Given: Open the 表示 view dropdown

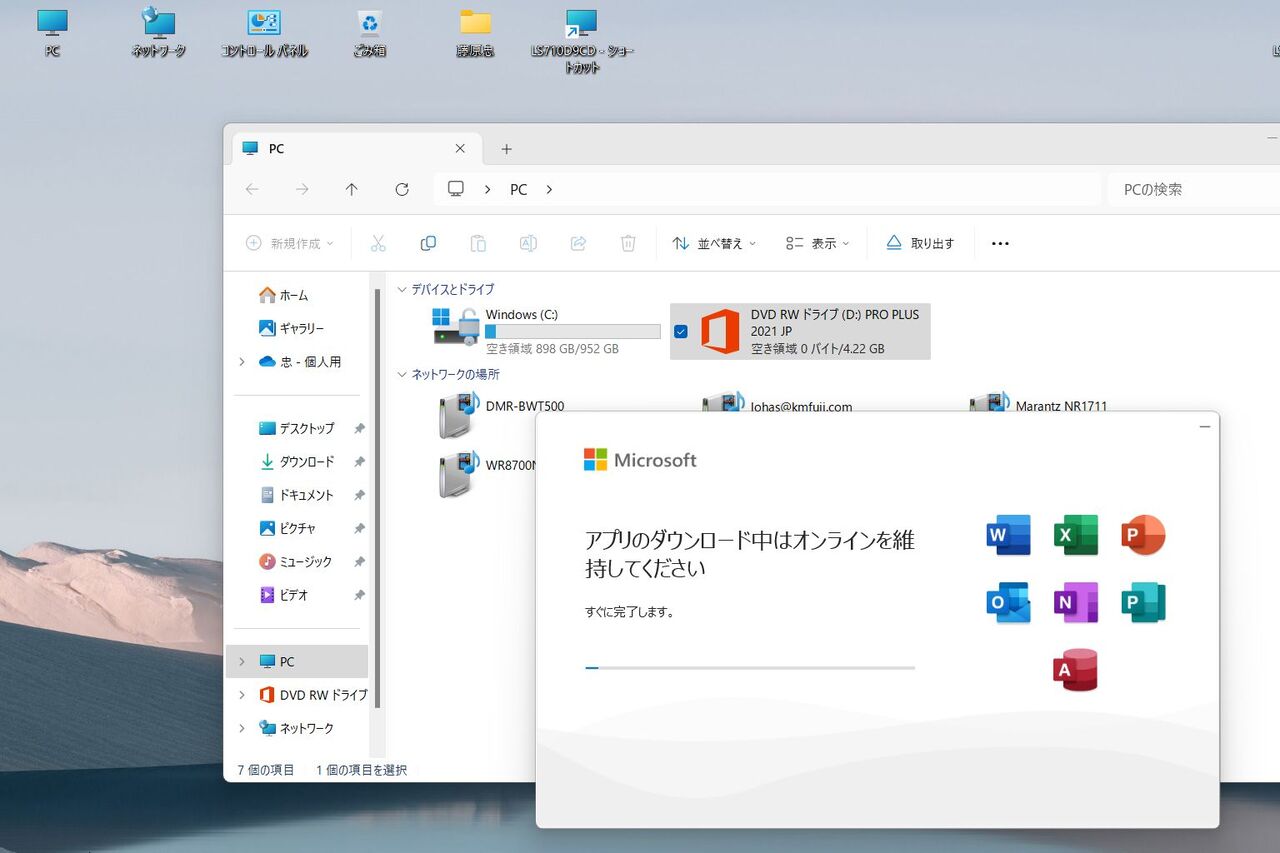Looking at the screenshot, I should click(x=817, y=243).
